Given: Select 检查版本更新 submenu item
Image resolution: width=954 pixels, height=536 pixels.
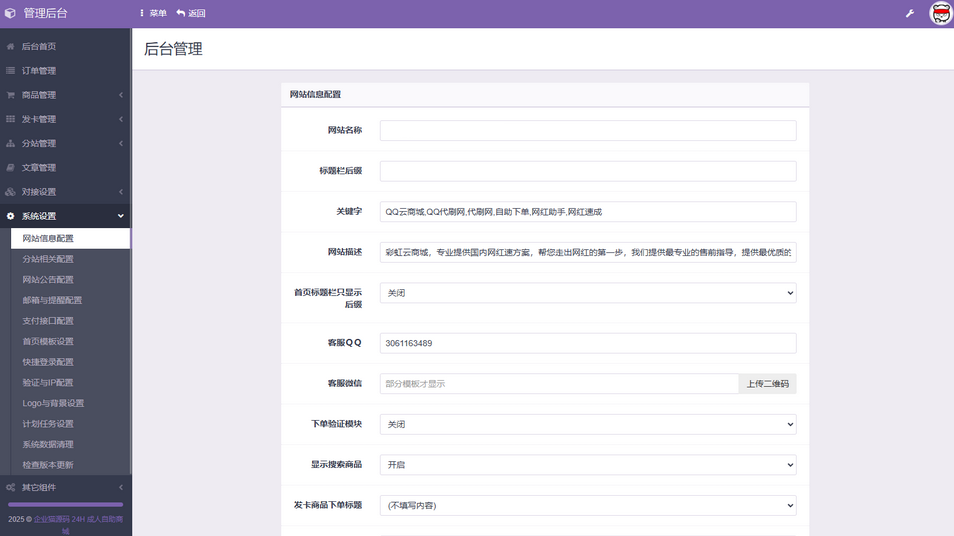Looking at the screenshot, I should (x=70, y=465).
